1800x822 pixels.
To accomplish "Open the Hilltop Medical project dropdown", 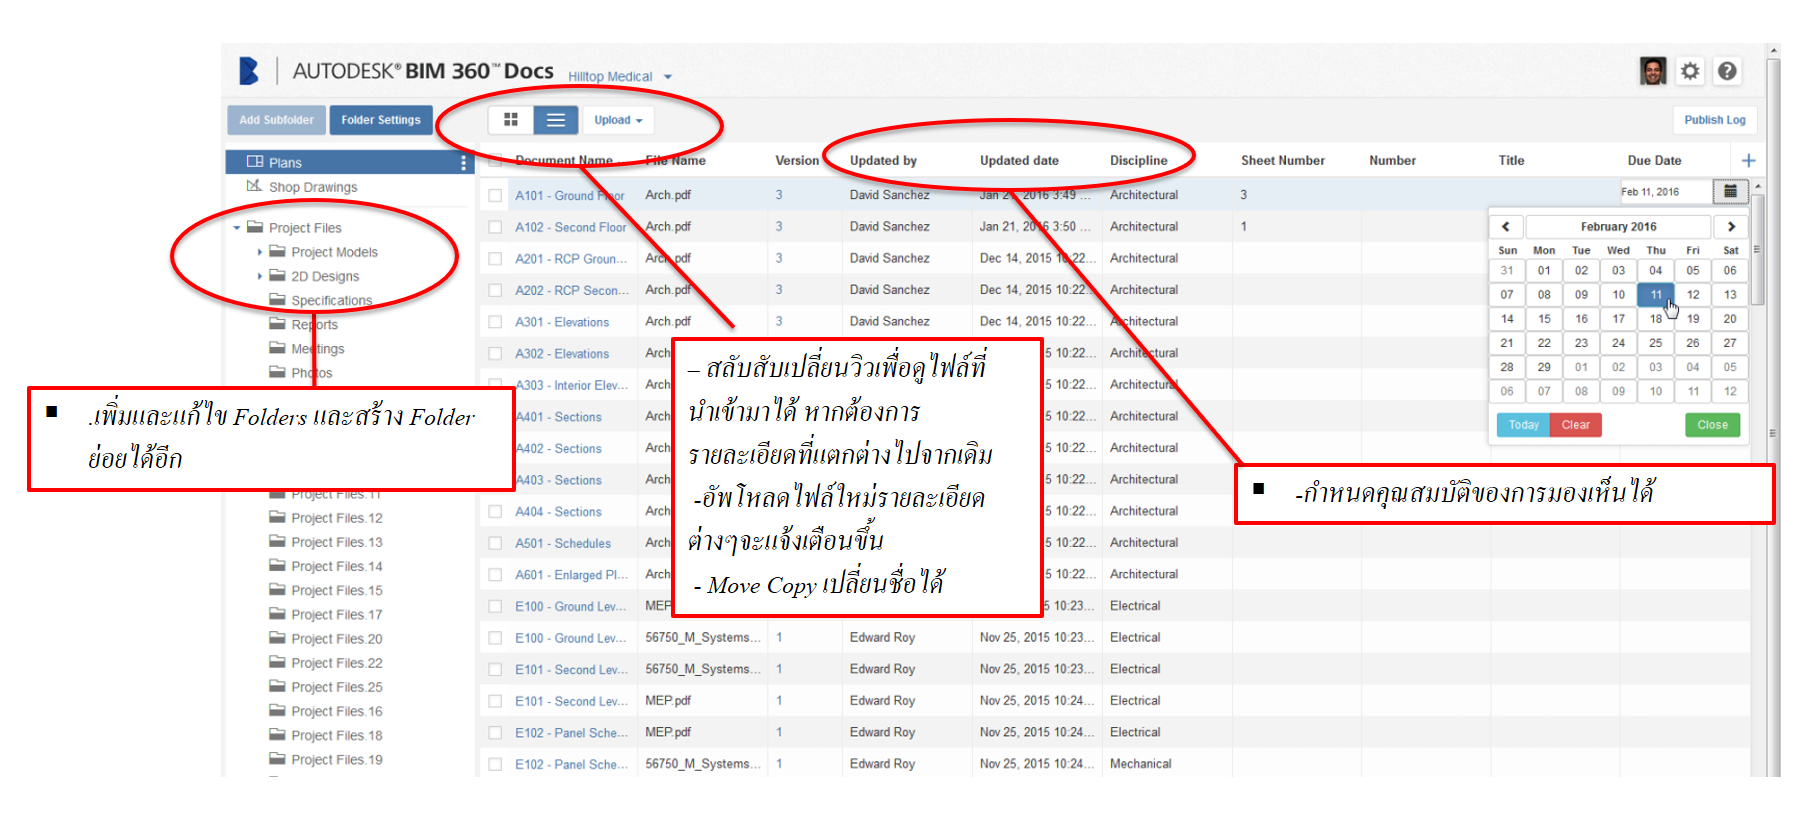I will pos(620,77).
